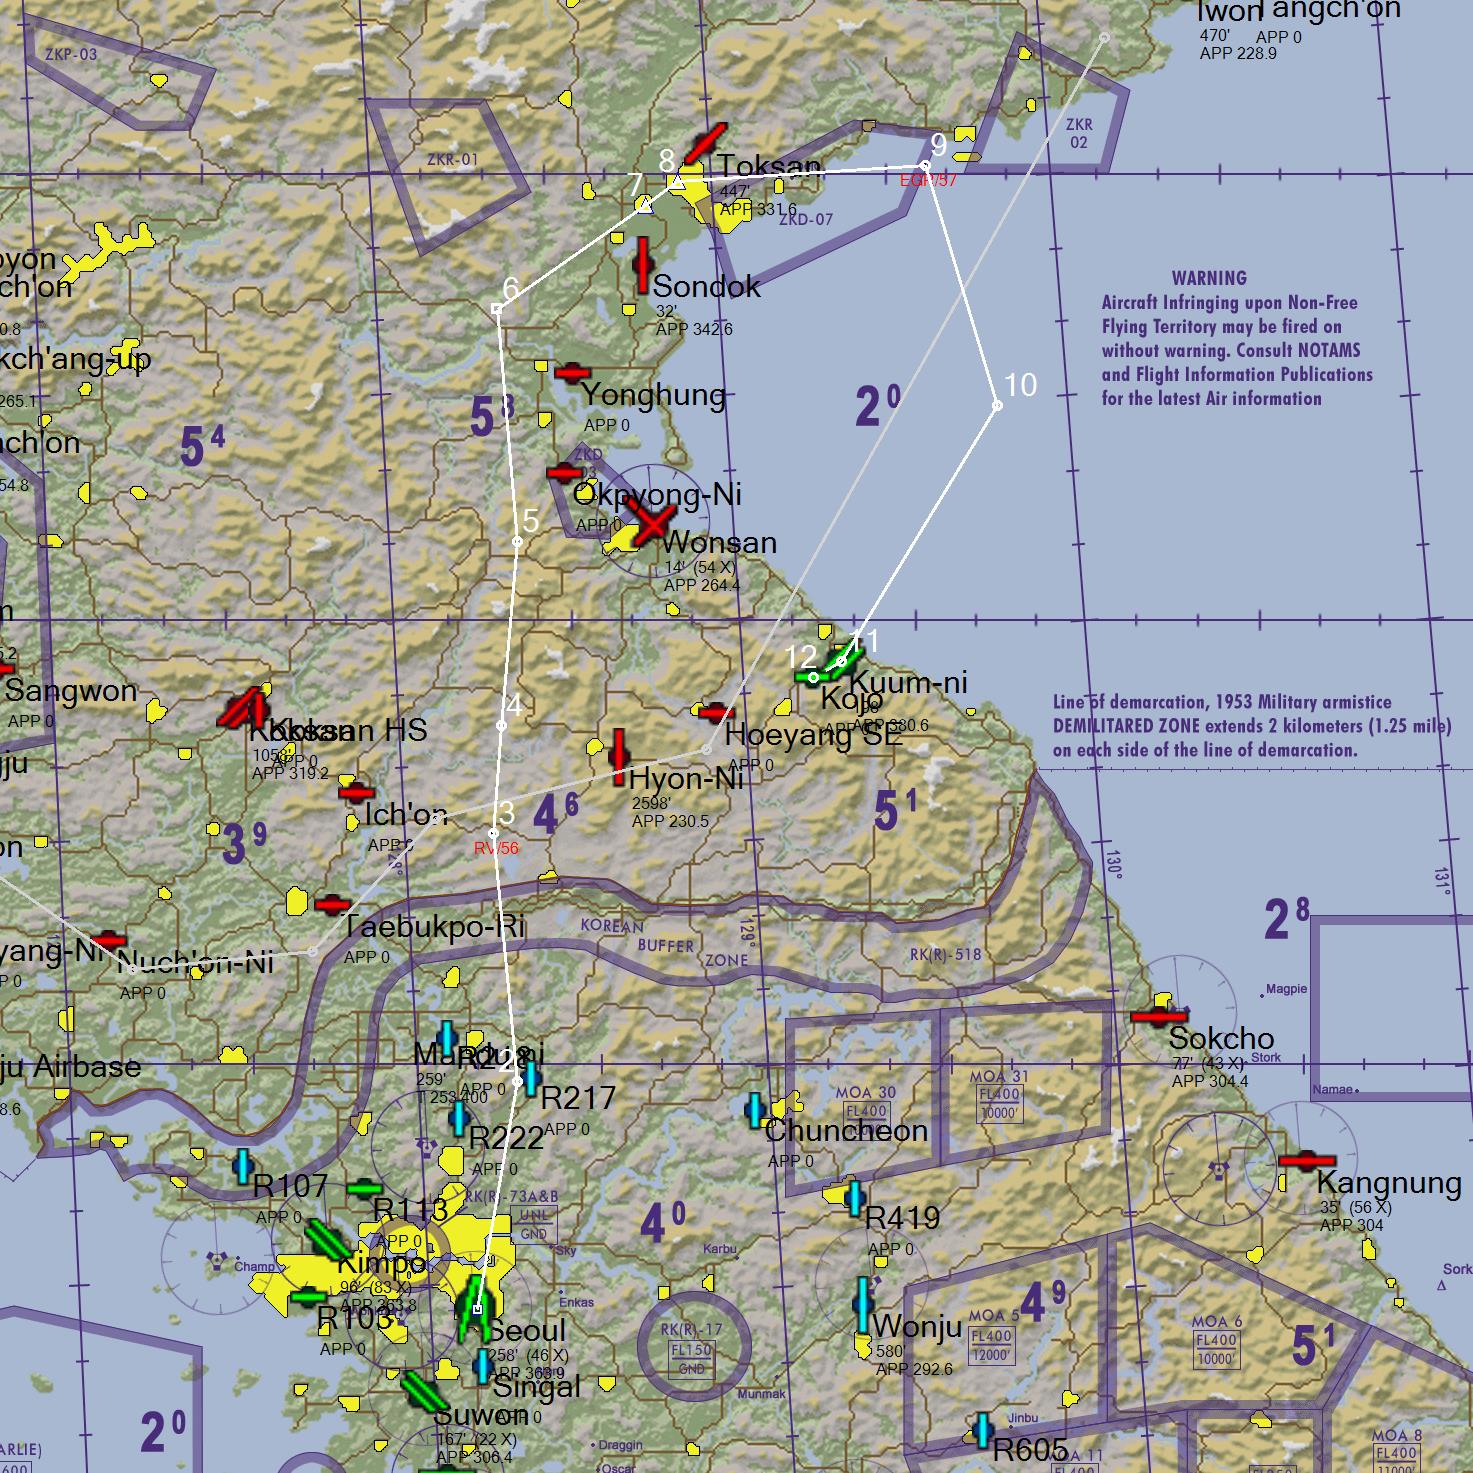Click steerpoint 5 circle marker

(517, 540)
